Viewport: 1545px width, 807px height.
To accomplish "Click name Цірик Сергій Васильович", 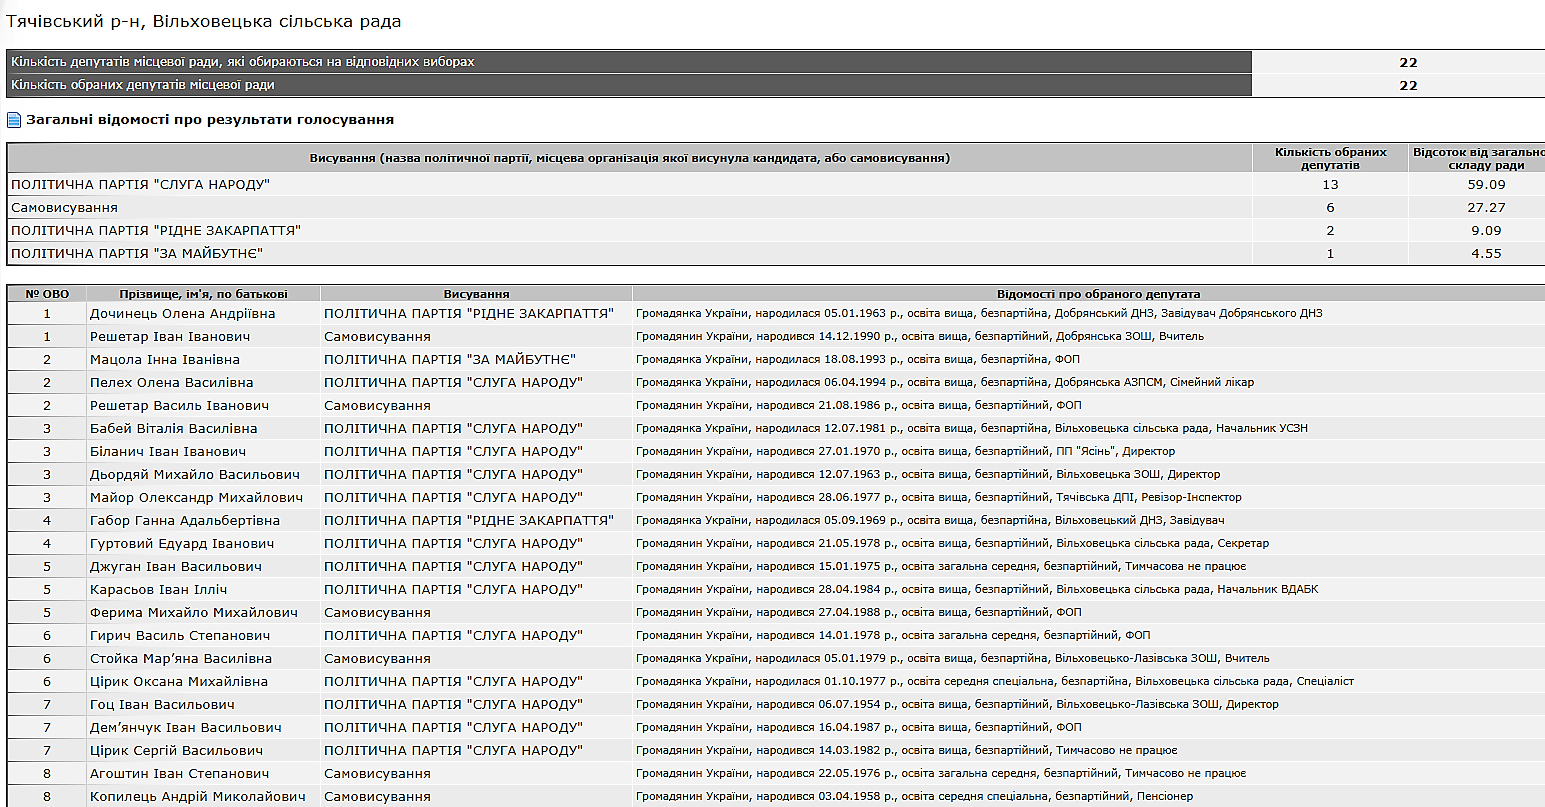I will [x=176, y=750].
